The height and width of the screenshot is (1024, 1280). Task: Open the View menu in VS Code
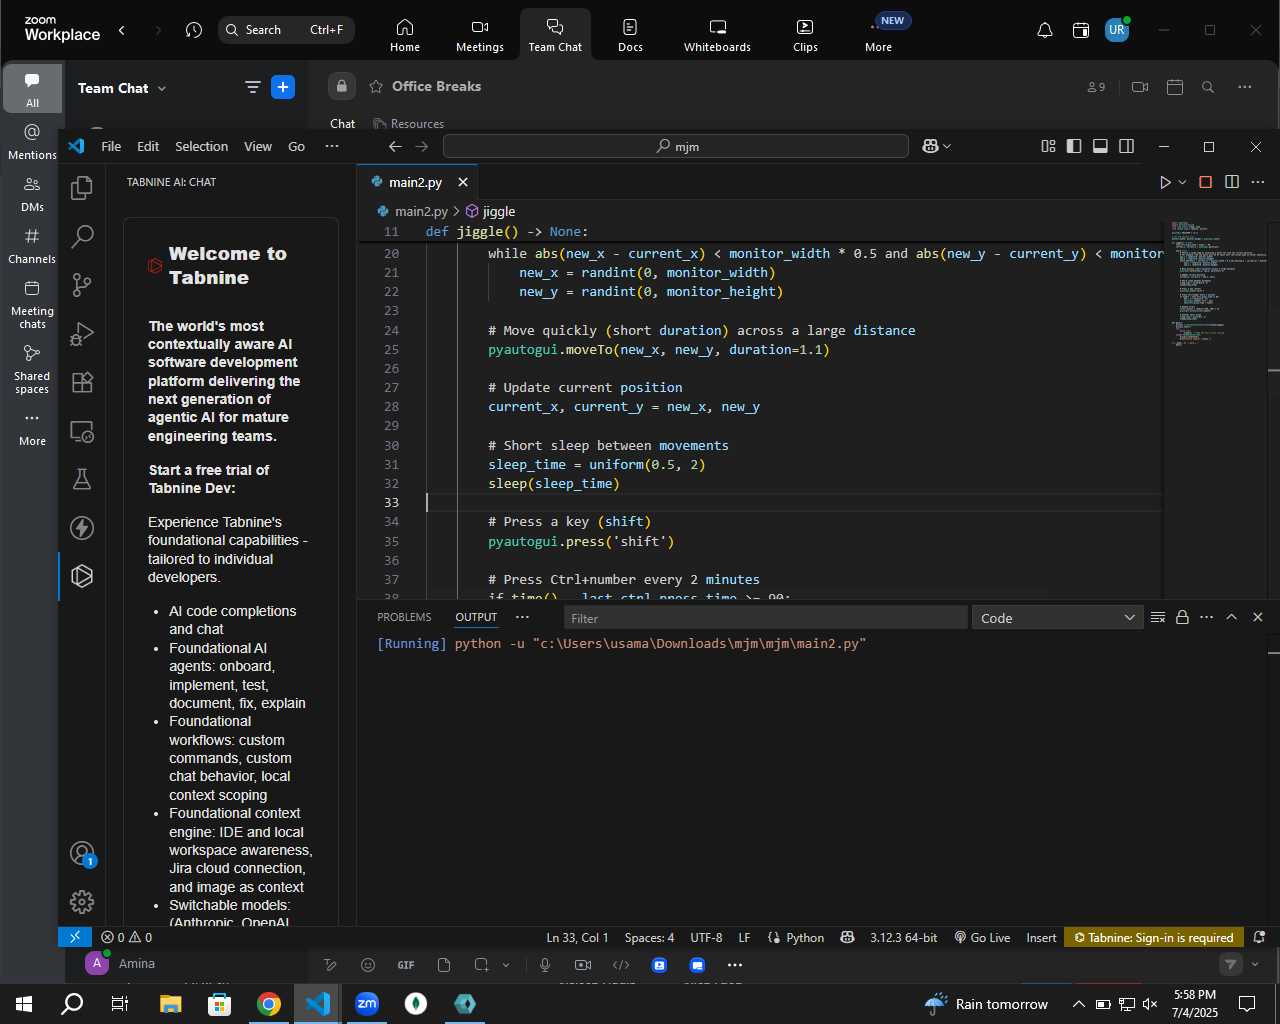(258, 146)
